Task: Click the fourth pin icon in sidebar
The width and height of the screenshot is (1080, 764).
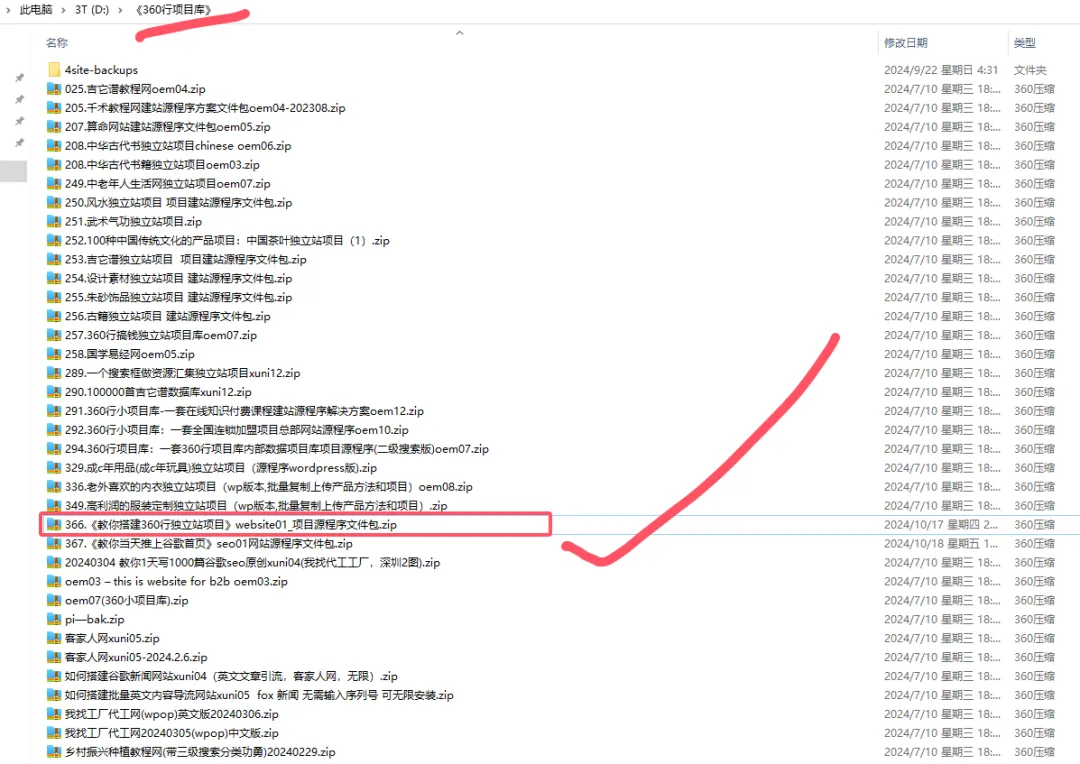Action: (x=19, y=143)
